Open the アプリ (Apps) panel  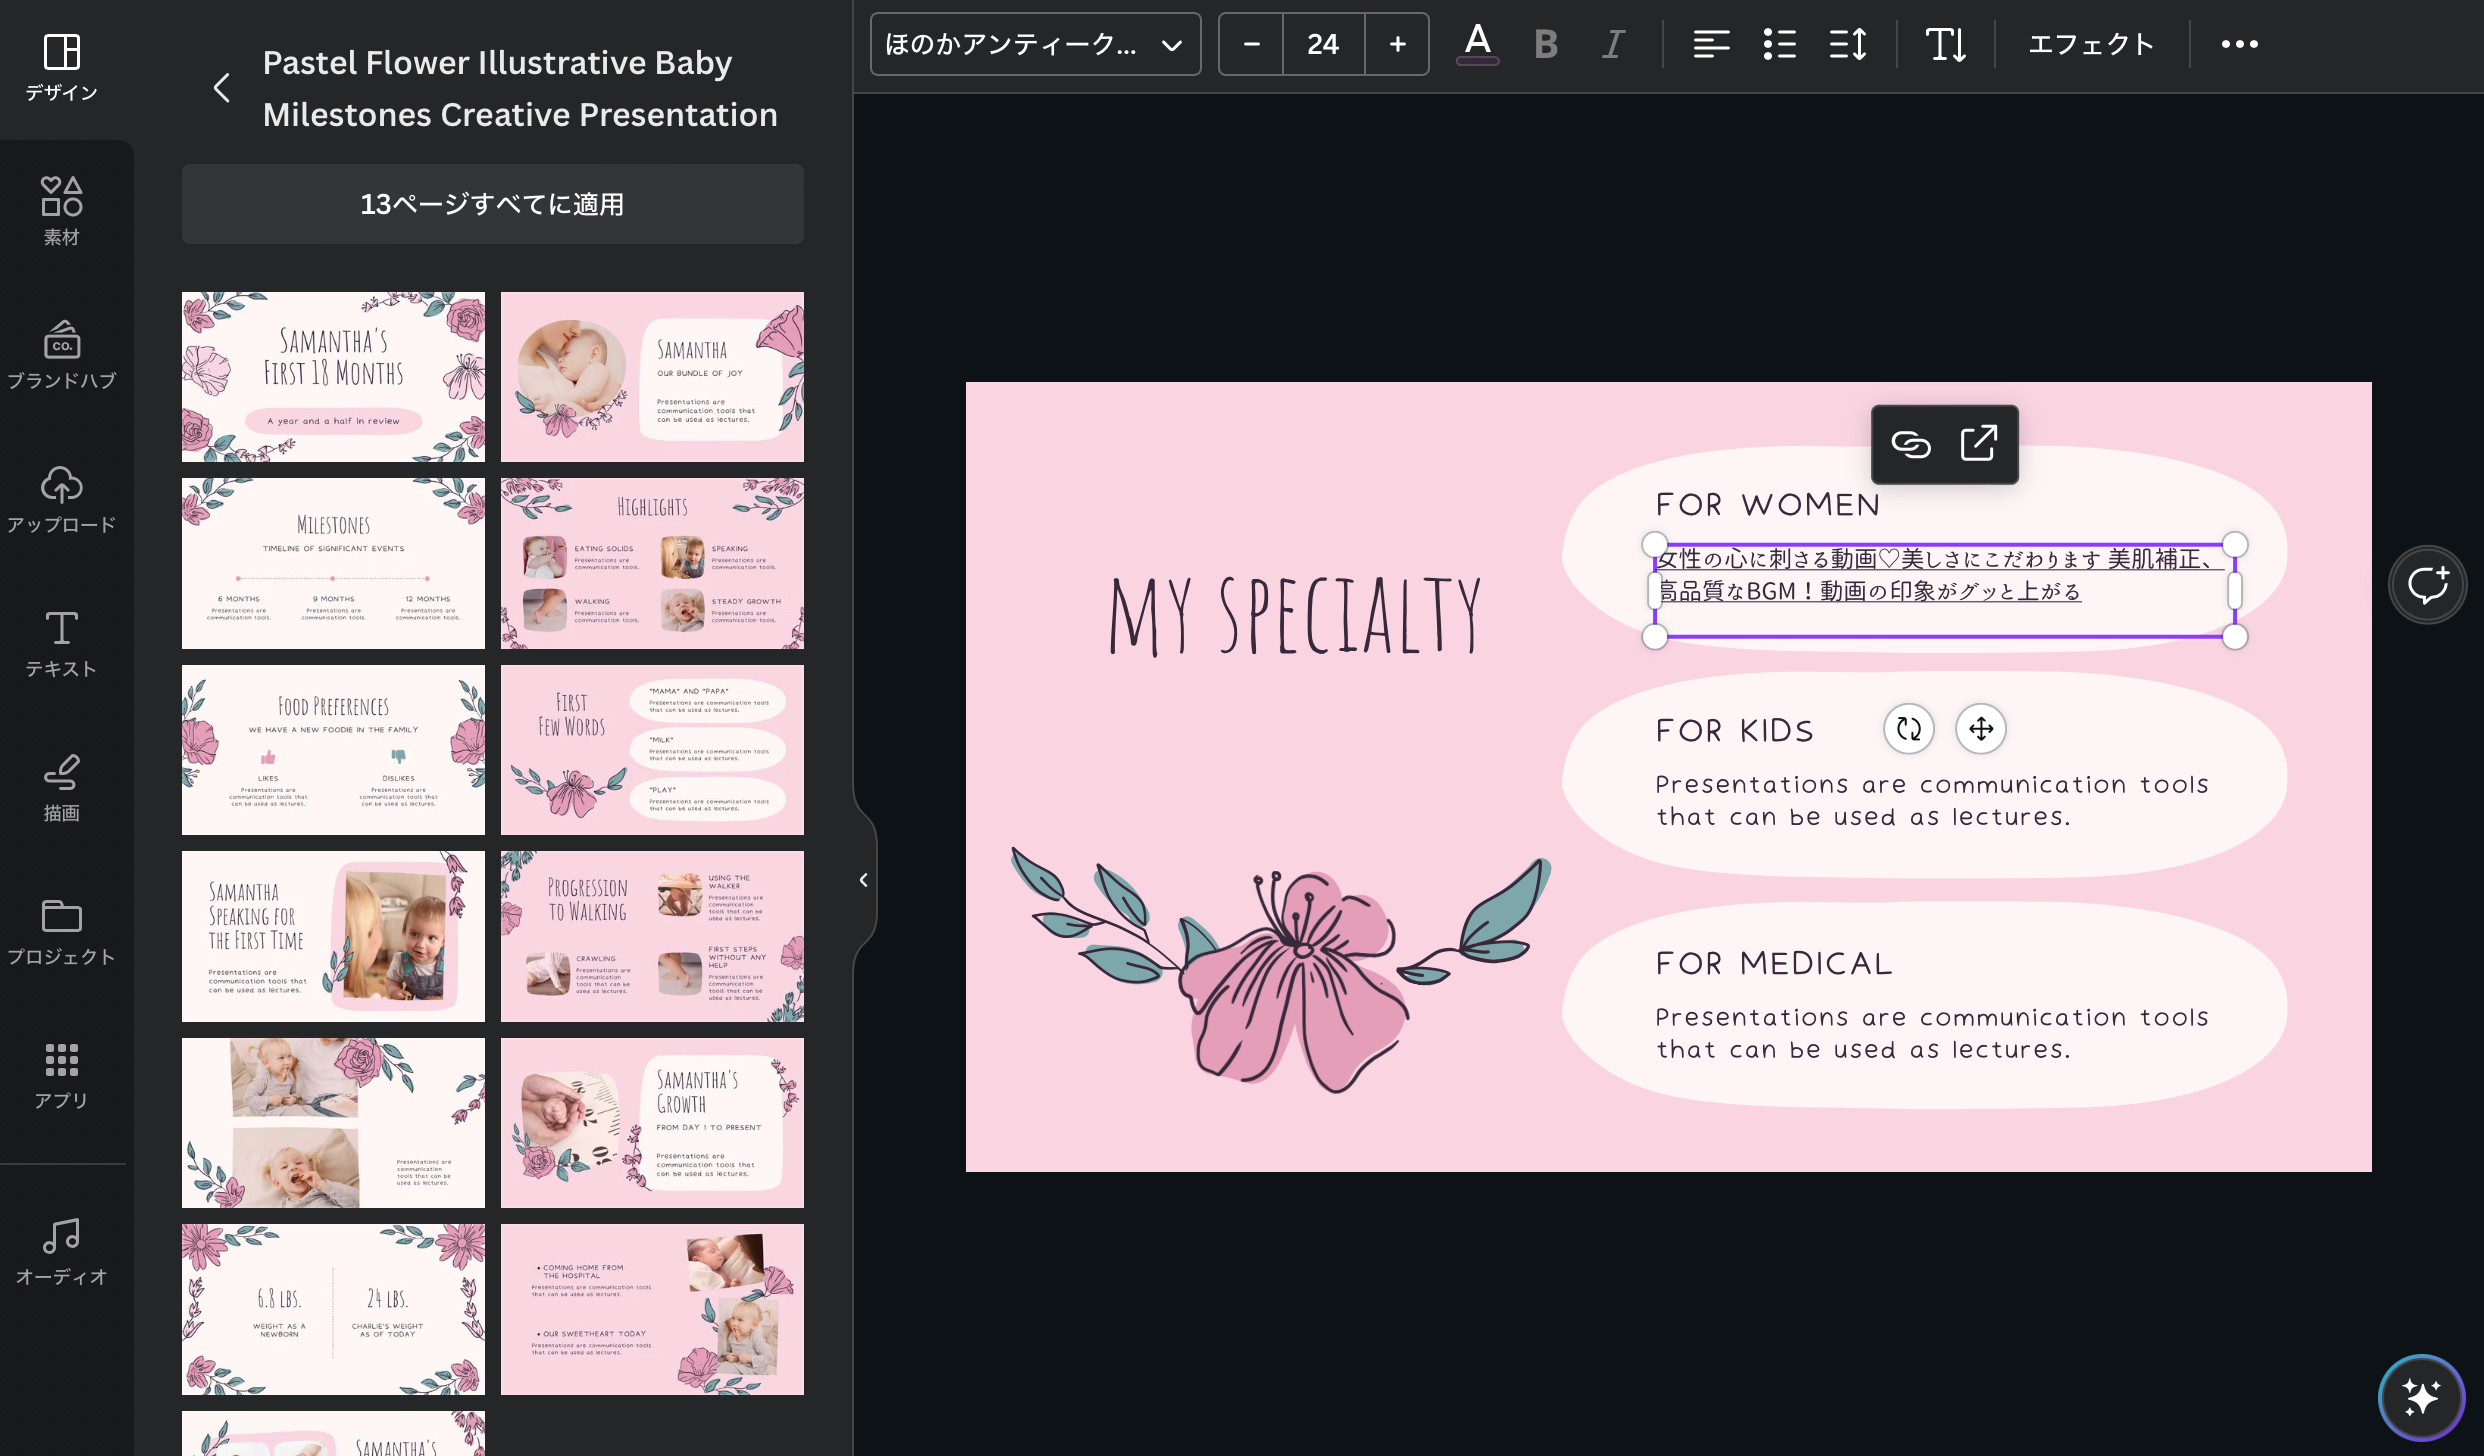pos(61,1075)
